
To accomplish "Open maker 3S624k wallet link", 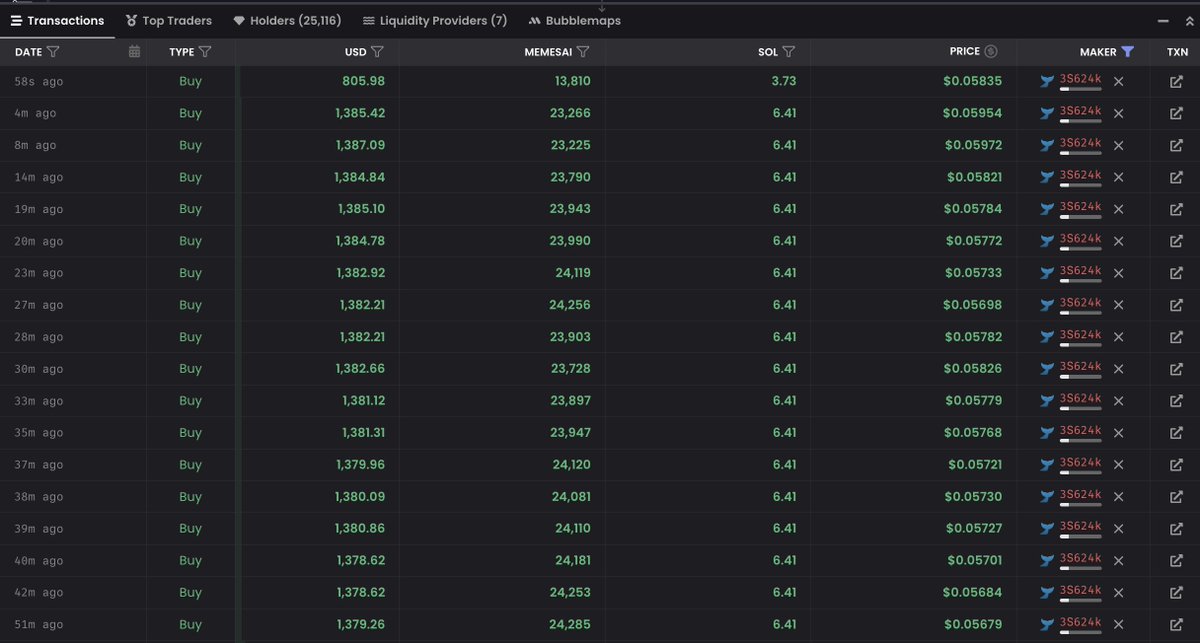I will pos(1081,79).
